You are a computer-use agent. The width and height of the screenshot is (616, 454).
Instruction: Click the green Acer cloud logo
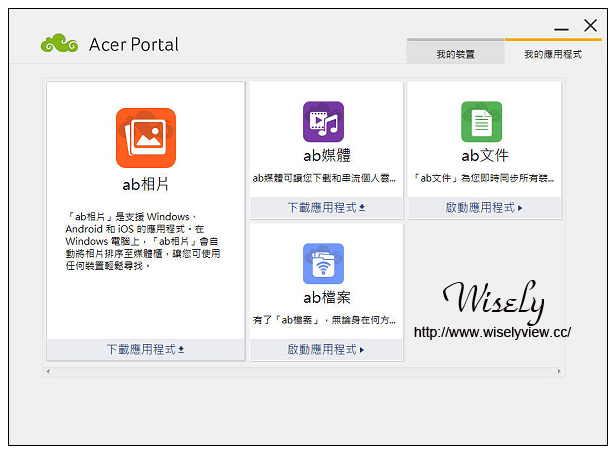[x=60, y=43]
